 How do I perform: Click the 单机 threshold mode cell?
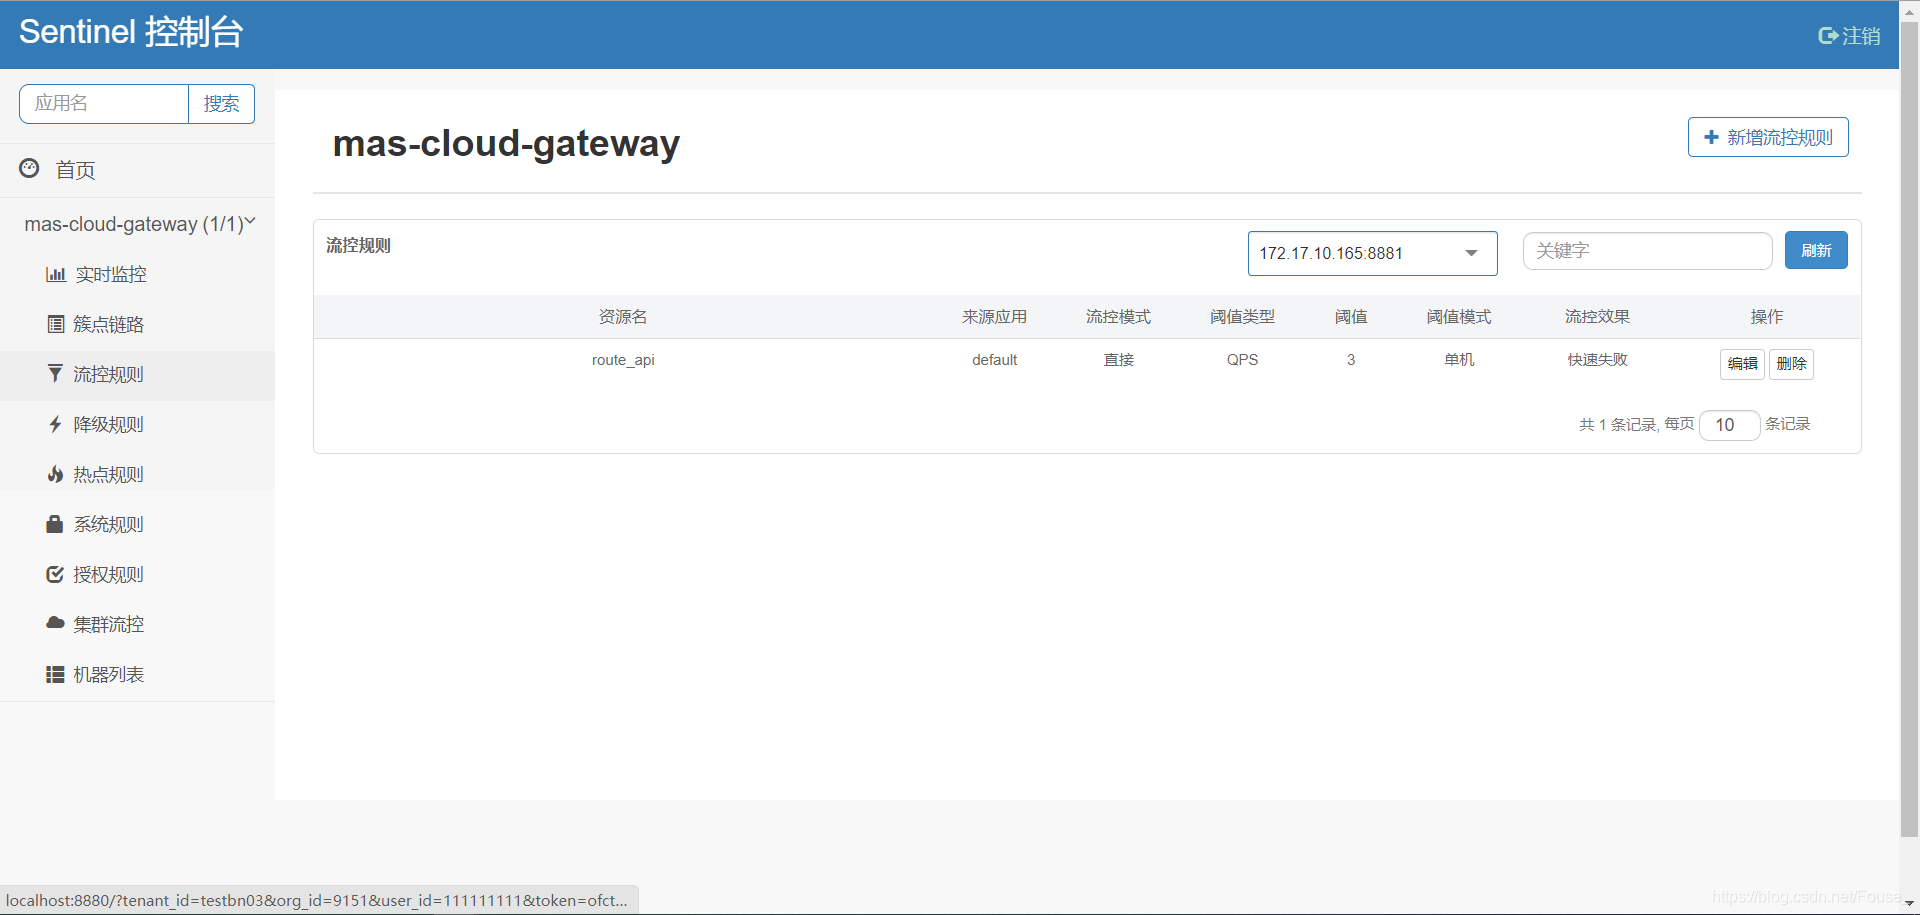click(x=1459, y=360)
